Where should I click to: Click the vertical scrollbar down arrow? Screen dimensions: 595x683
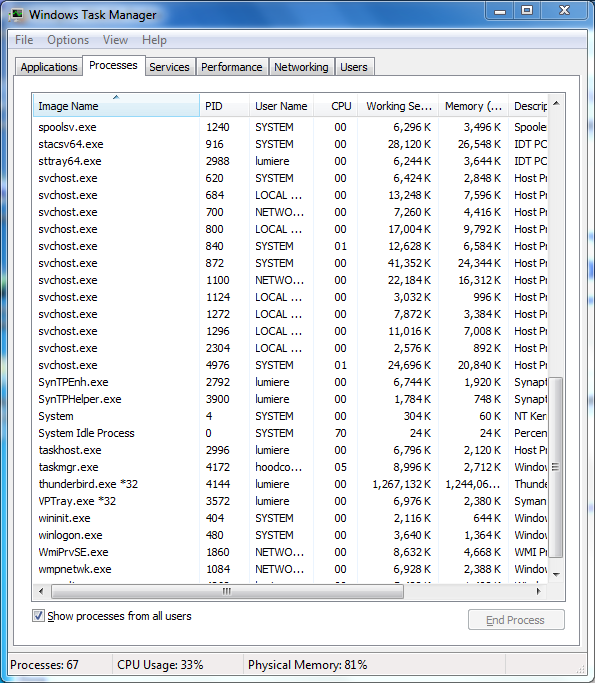point(556,575)
